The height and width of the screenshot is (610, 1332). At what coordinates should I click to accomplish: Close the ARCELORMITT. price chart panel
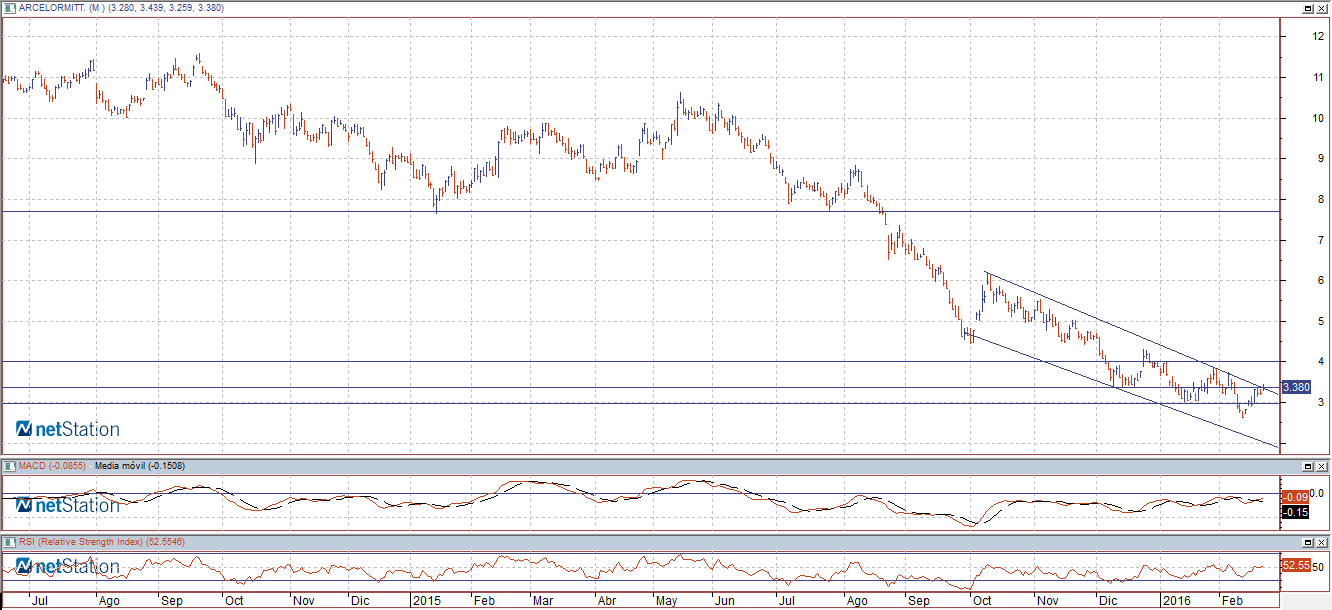[1321, 8]
